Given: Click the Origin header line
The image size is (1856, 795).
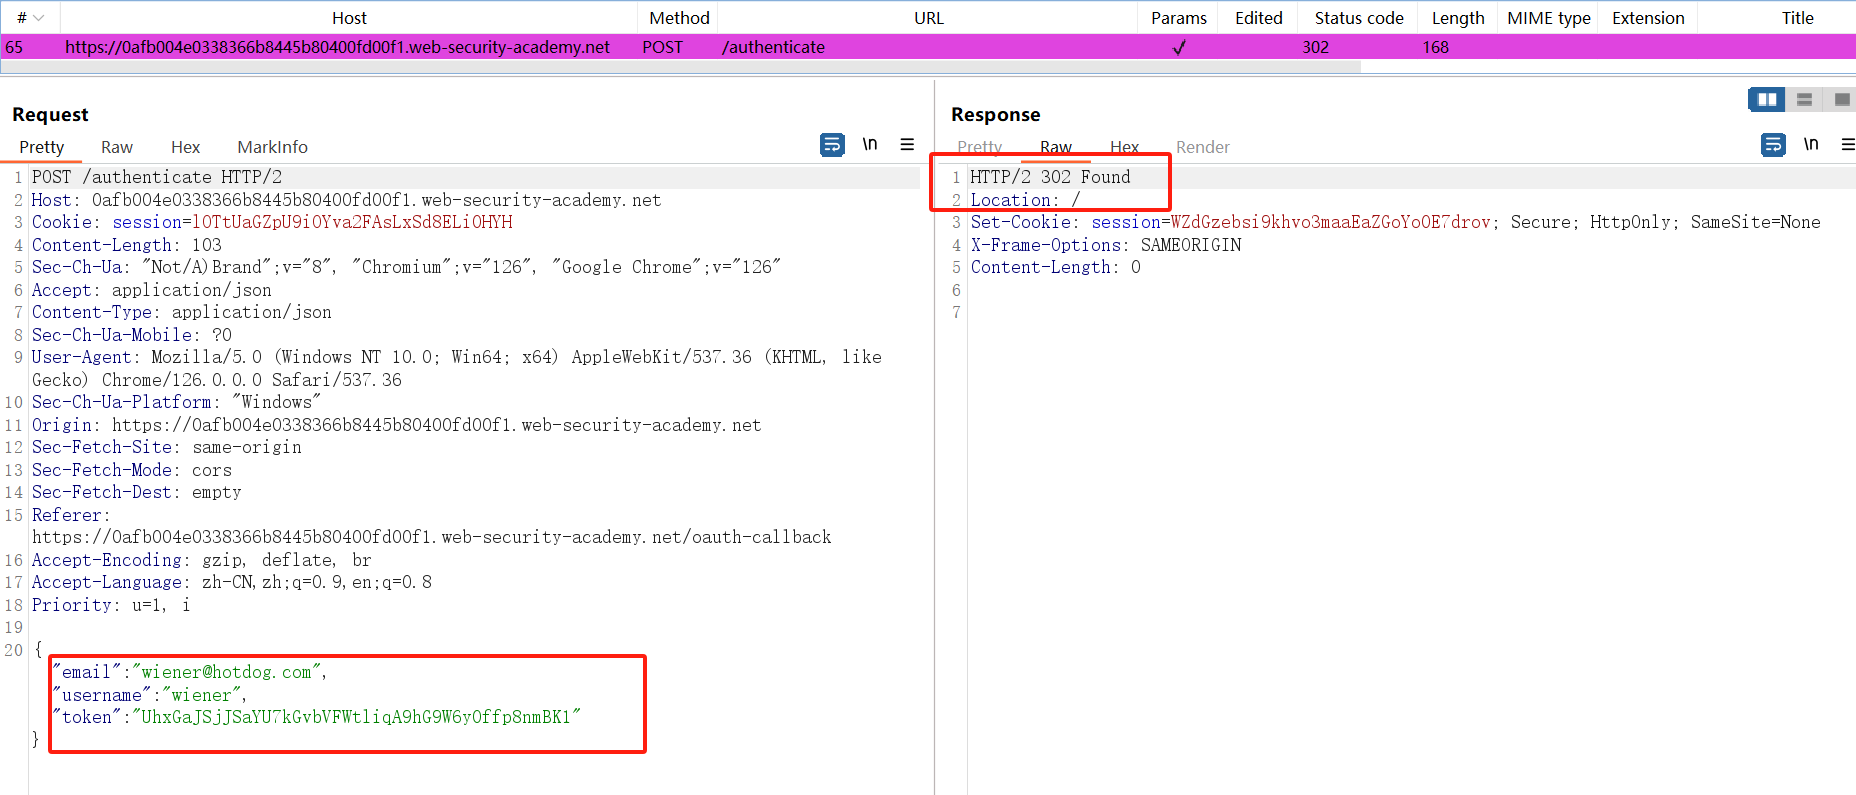Looking at the screenshot, I should pos(396,425).
